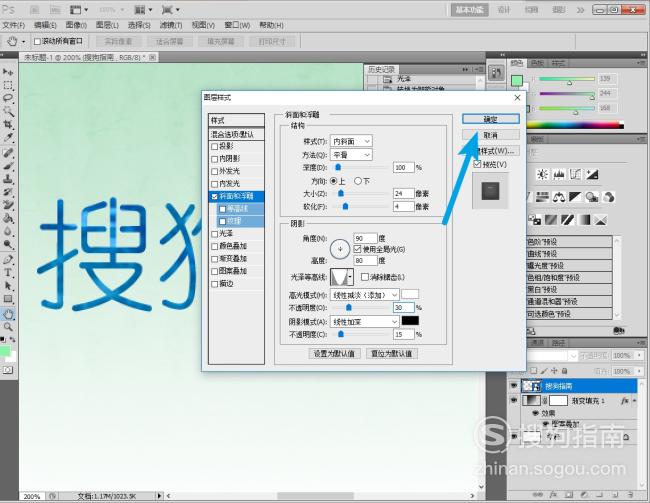The image size is (650, 503).
Task: Select the Brush tool
Action: coord(8,166)
